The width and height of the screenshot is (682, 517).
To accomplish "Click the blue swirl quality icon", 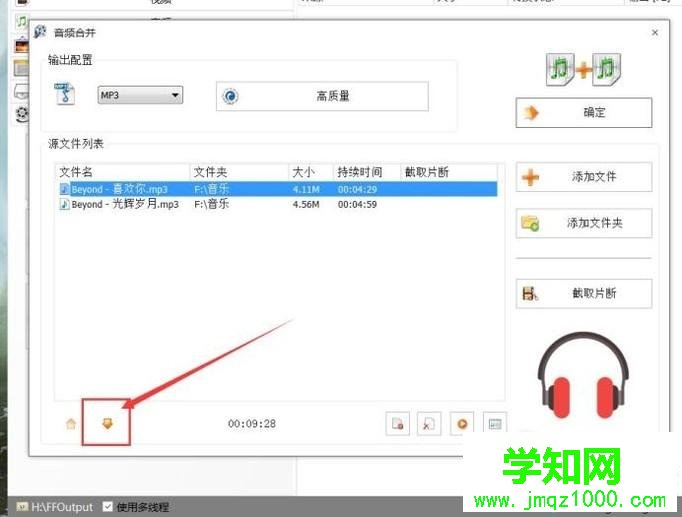I will (x=230, y=96).
